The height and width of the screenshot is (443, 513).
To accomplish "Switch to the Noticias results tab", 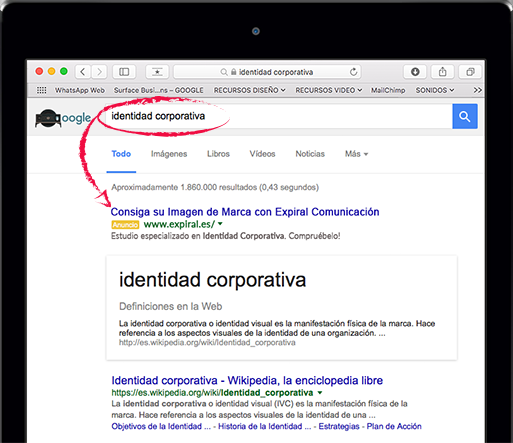I will (x=310, y=154).
